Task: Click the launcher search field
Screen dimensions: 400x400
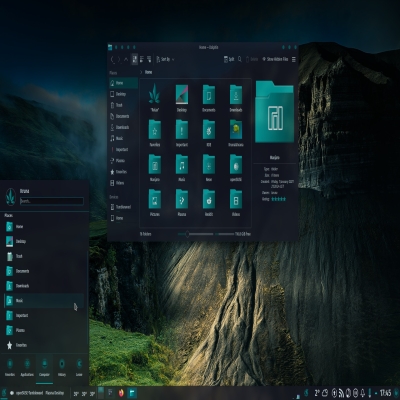Action: click(x=52, y=201)
